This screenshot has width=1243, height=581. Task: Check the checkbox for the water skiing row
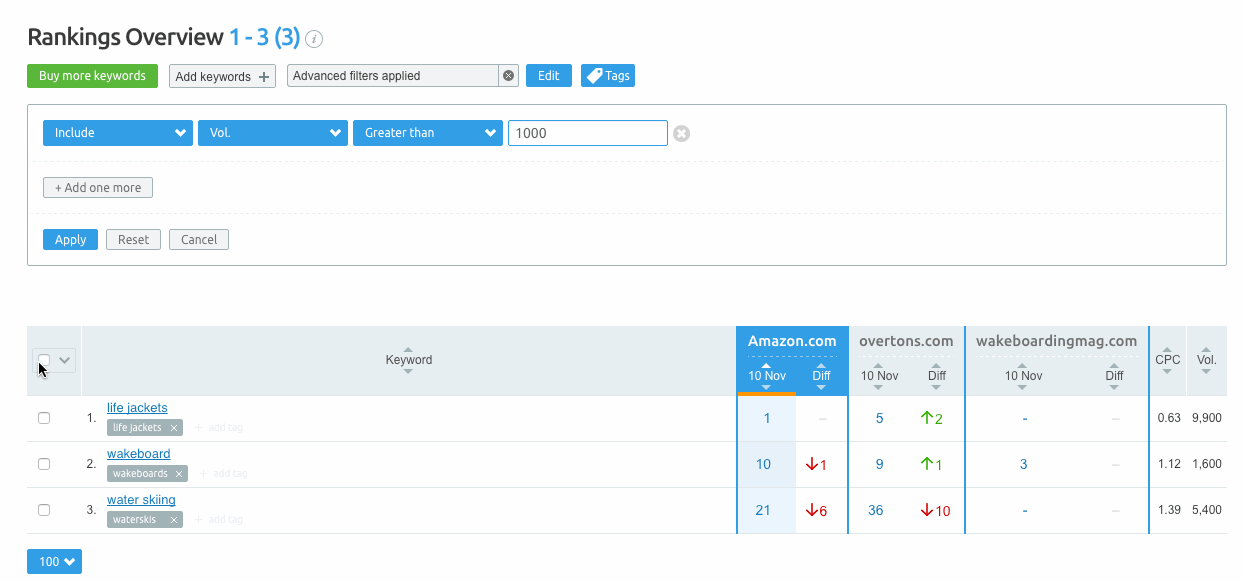tap(43, 510)
